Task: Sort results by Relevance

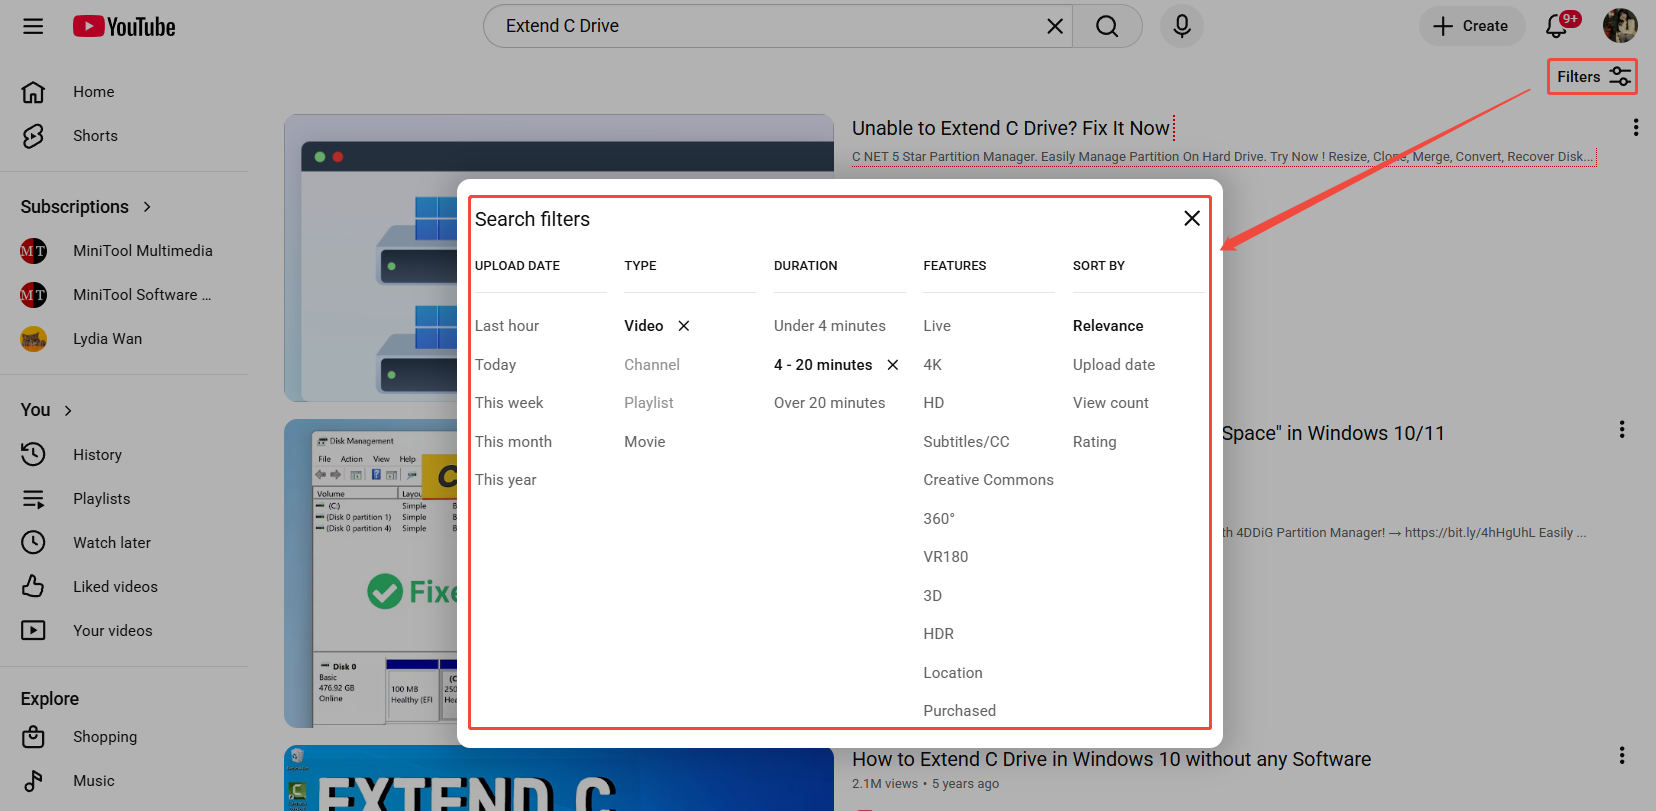Action: coord(1108,326)
